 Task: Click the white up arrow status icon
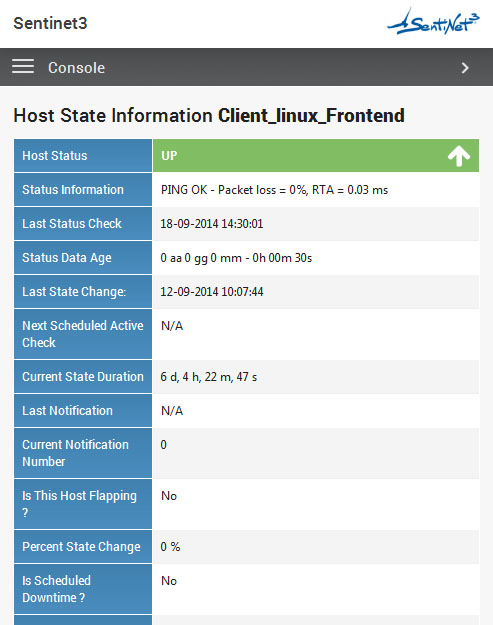click(x=459, y=155)
